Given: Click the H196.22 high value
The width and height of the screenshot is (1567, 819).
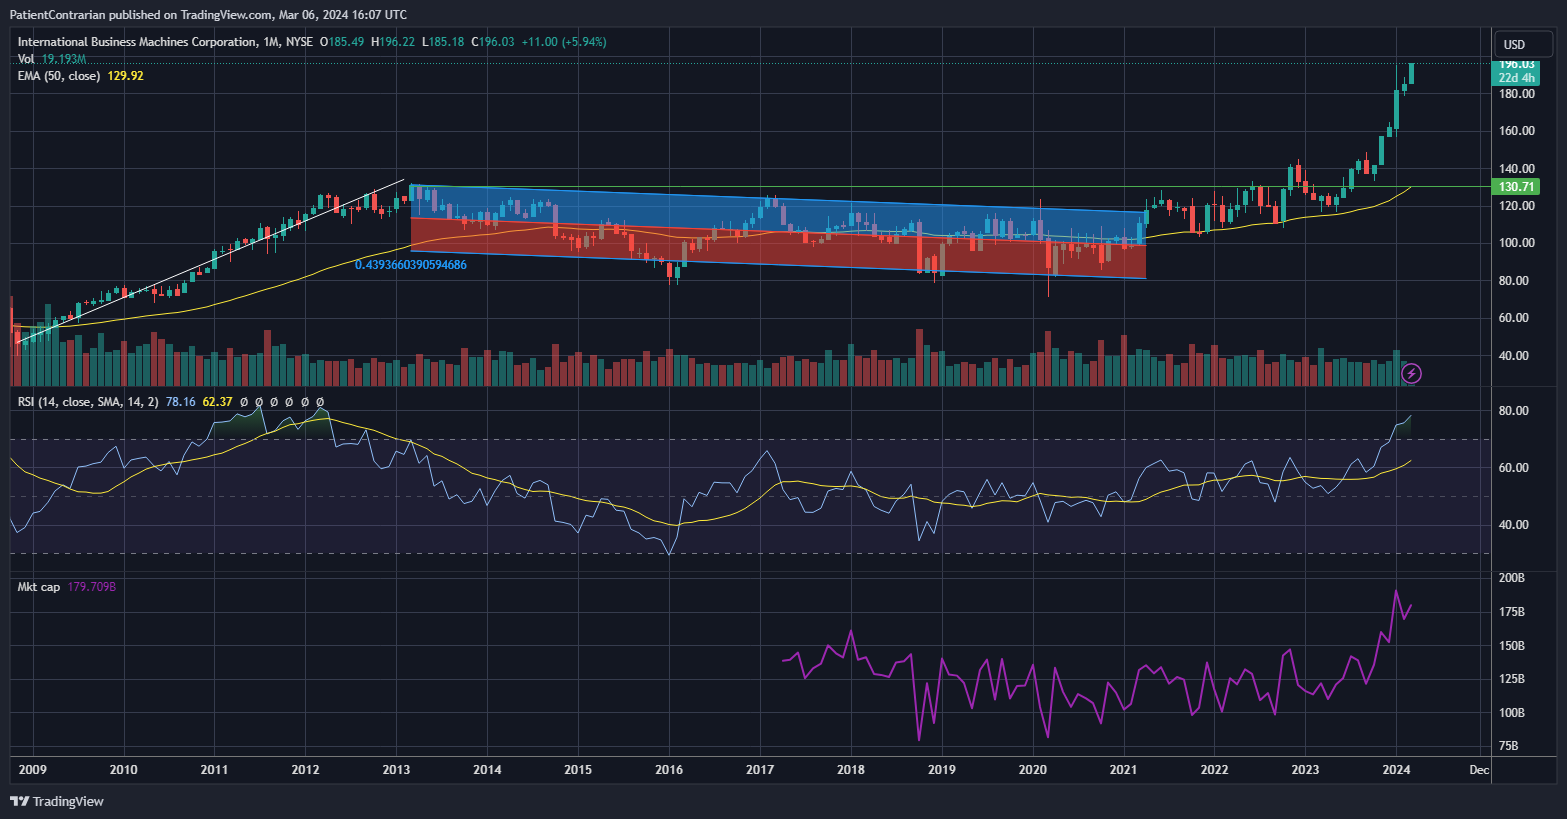Looking at the screenshot, I should tap(392, 42).
